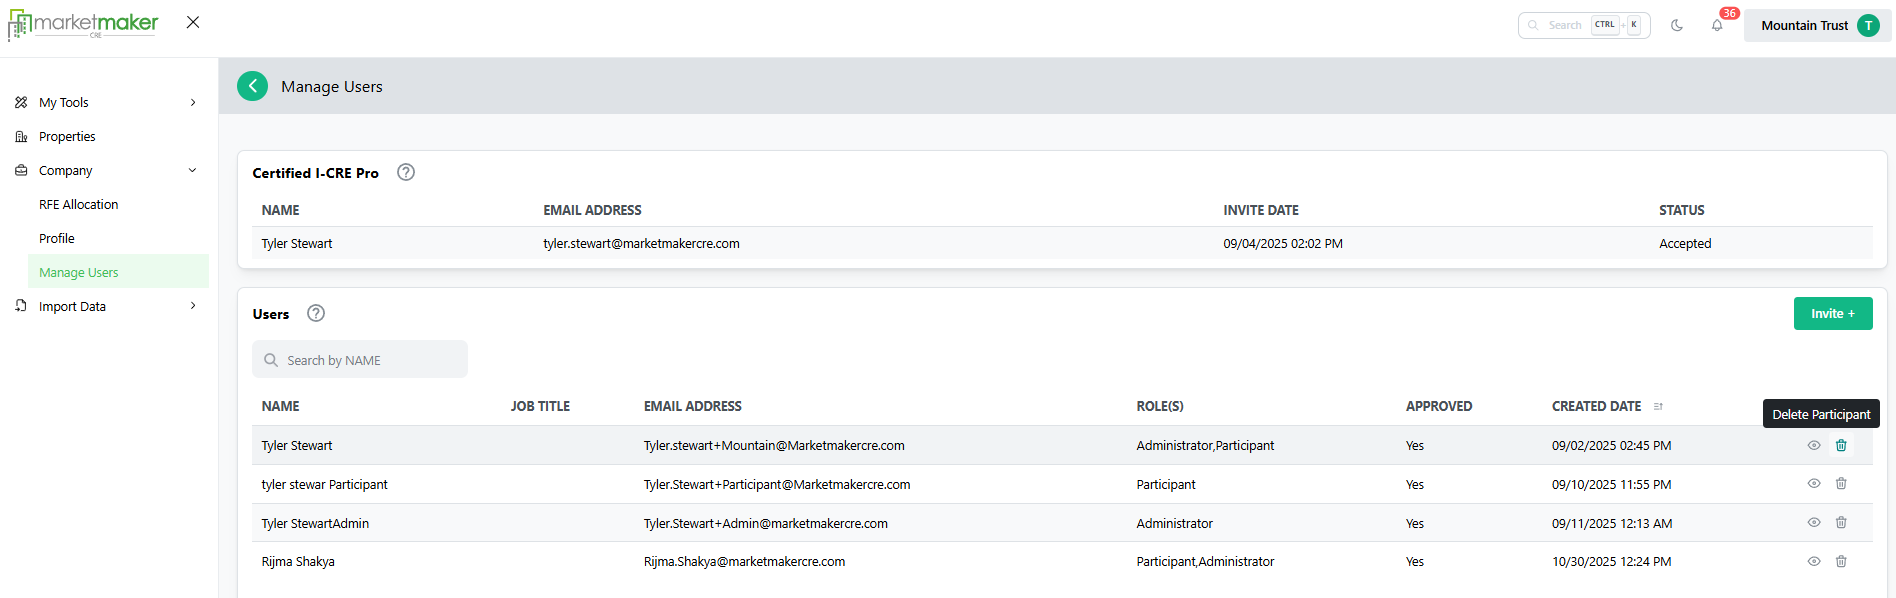Delete Tyler Stewart participant via trash icon
The height and width of the screenshot is (598, 1896).
tap(1841, 445)
